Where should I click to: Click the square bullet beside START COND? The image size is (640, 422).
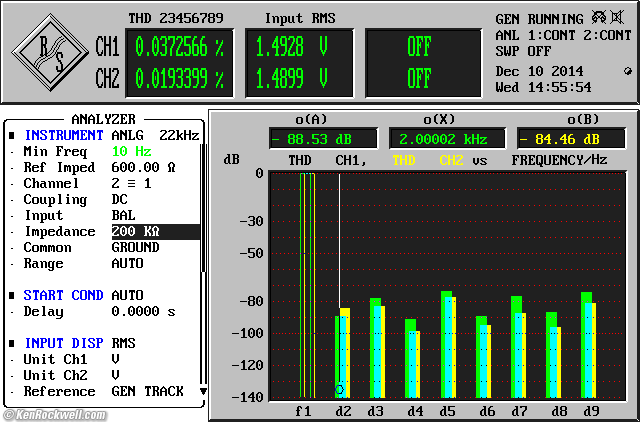pyautogui.click(x=11, y=295)
